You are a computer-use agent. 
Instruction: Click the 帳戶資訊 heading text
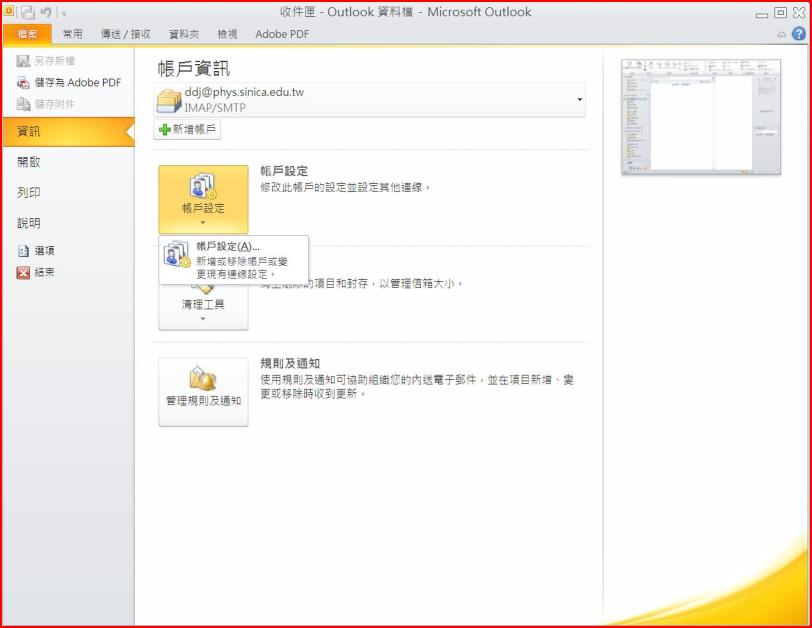click(194, 68)
